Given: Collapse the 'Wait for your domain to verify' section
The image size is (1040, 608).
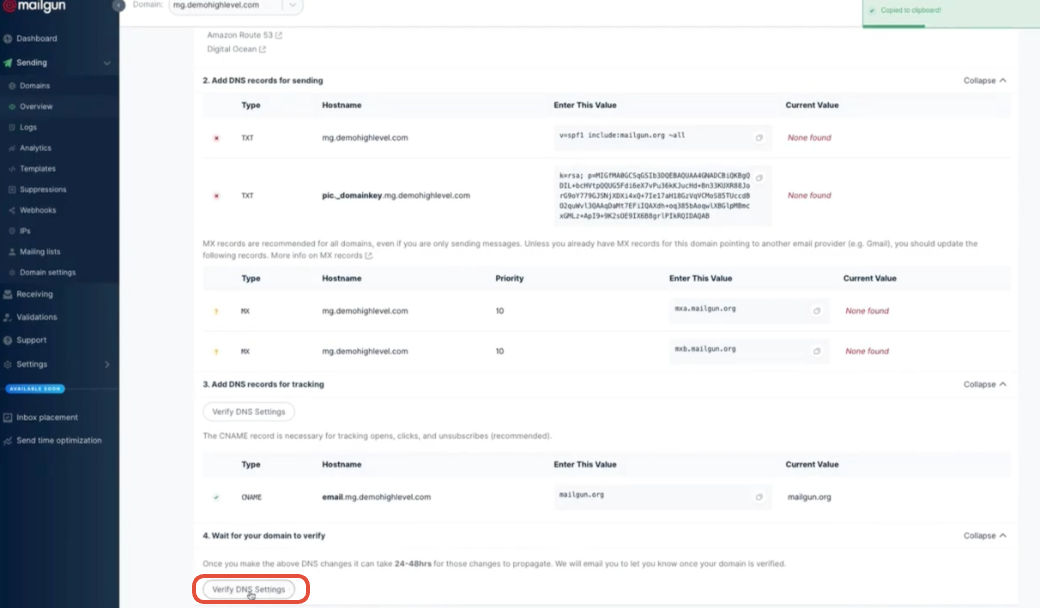Looking at the screenshot, I should pyautogui.click(x=983, y=535).
